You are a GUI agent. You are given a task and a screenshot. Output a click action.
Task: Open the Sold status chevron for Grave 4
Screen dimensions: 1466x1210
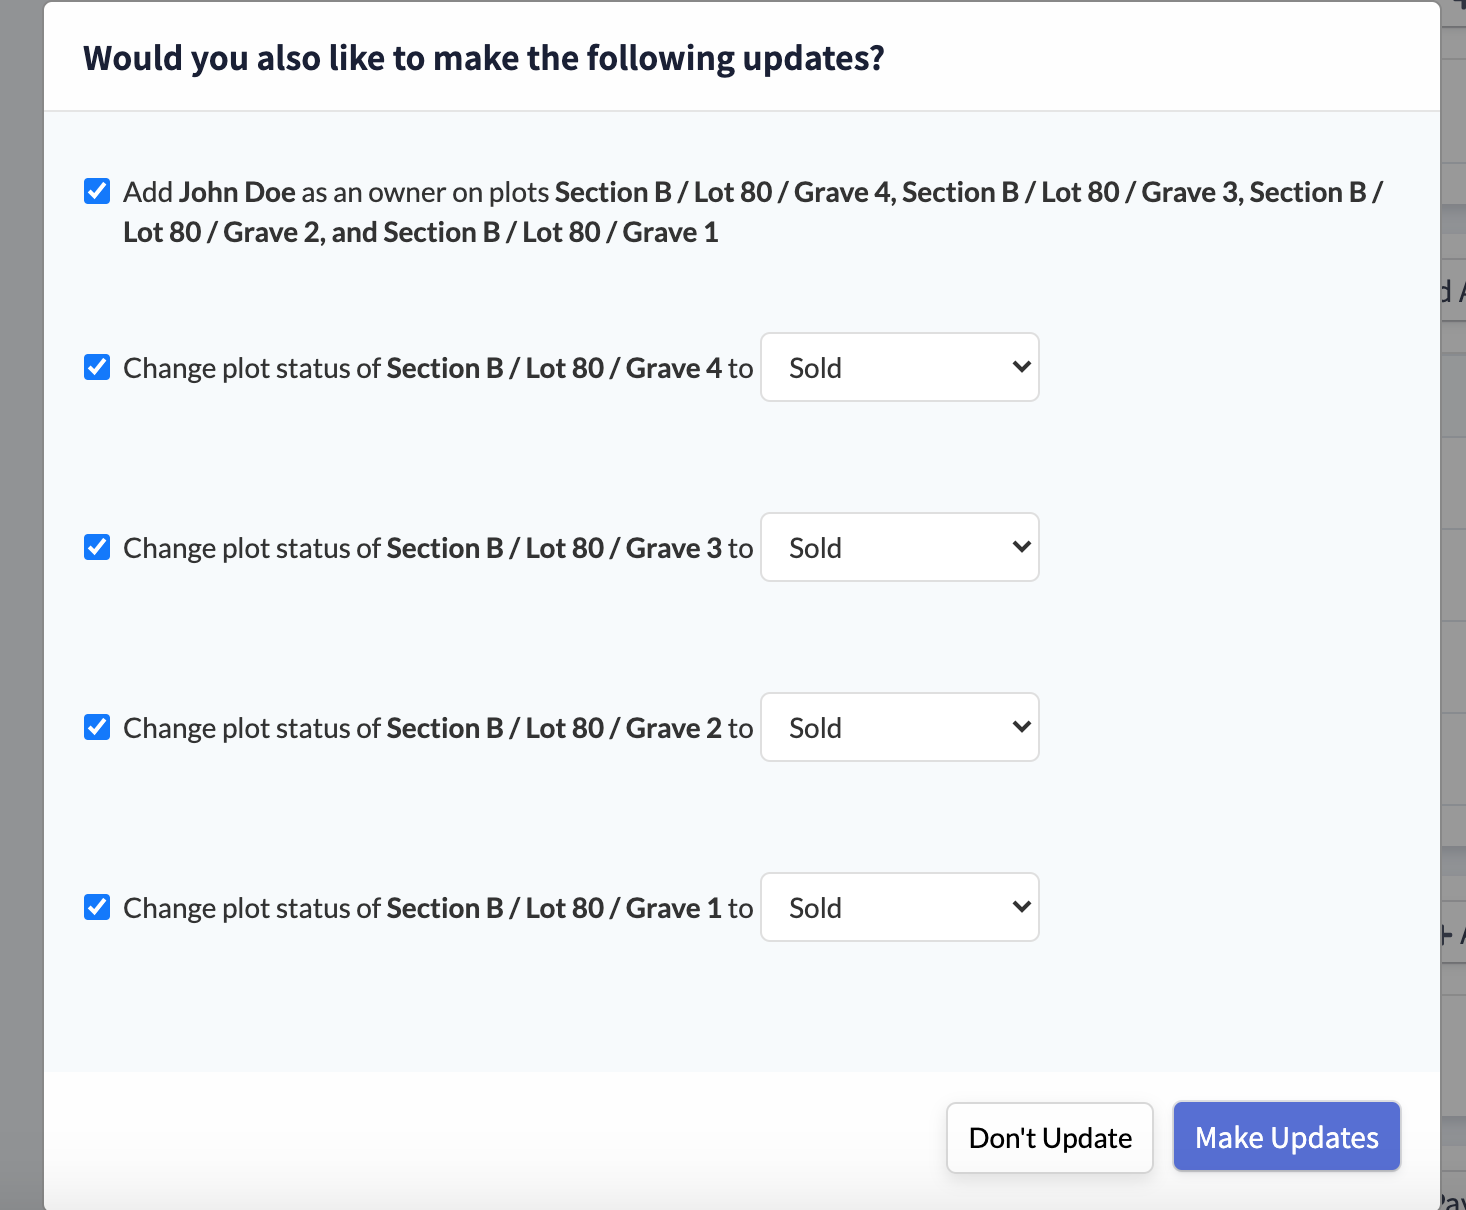1020,367
